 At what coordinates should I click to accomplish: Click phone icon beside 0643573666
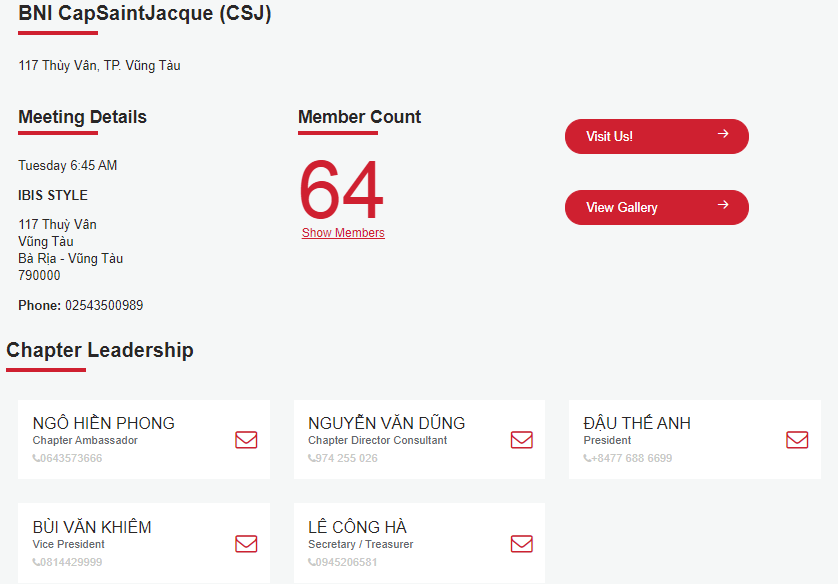[x=36, y=459]
